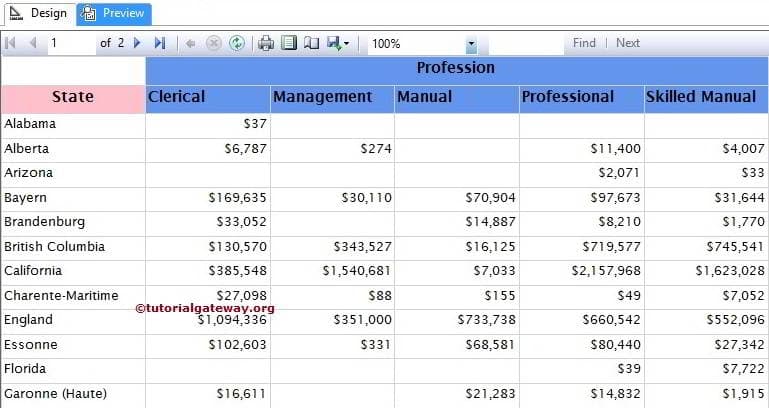Click the current page number field

70,43
